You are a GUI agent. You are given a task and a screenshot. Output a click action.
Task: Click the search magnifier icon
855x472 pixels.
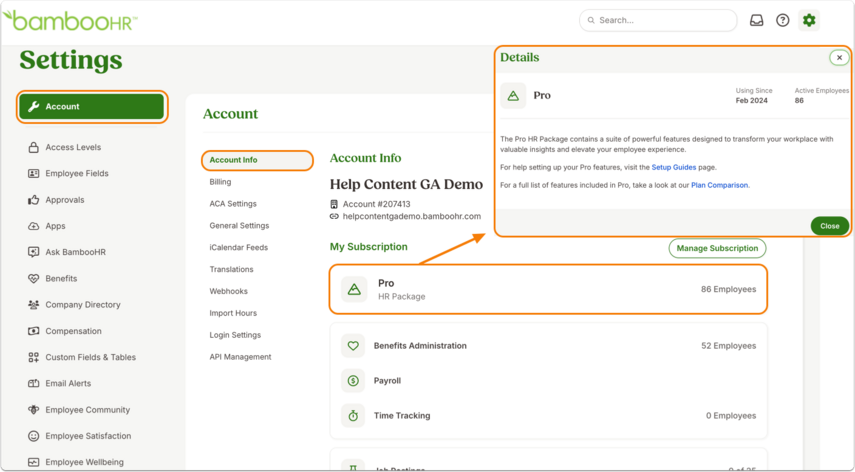591,21
